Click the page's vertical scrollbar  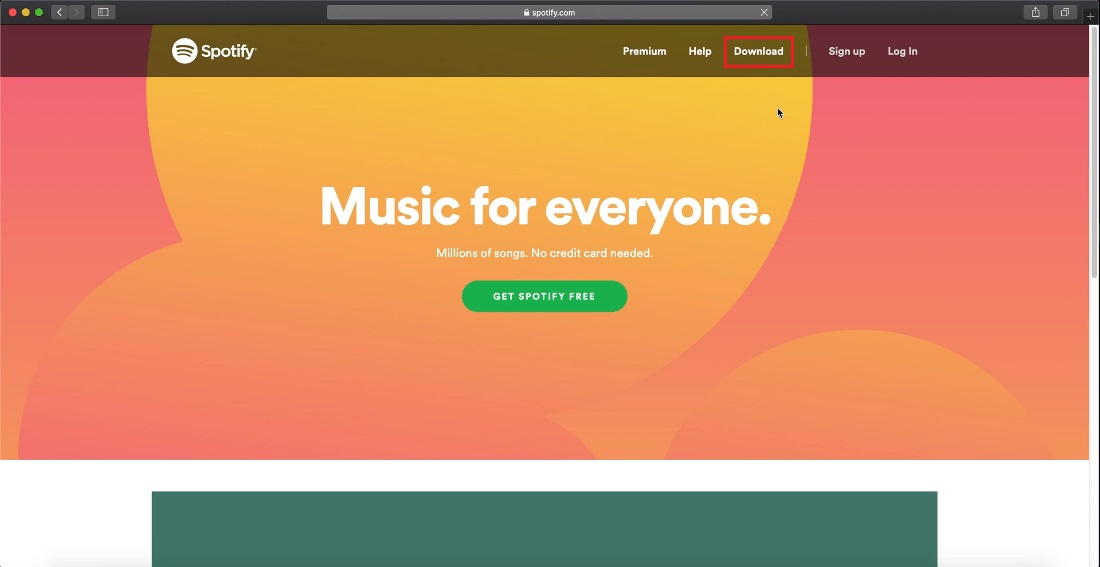1094,150
